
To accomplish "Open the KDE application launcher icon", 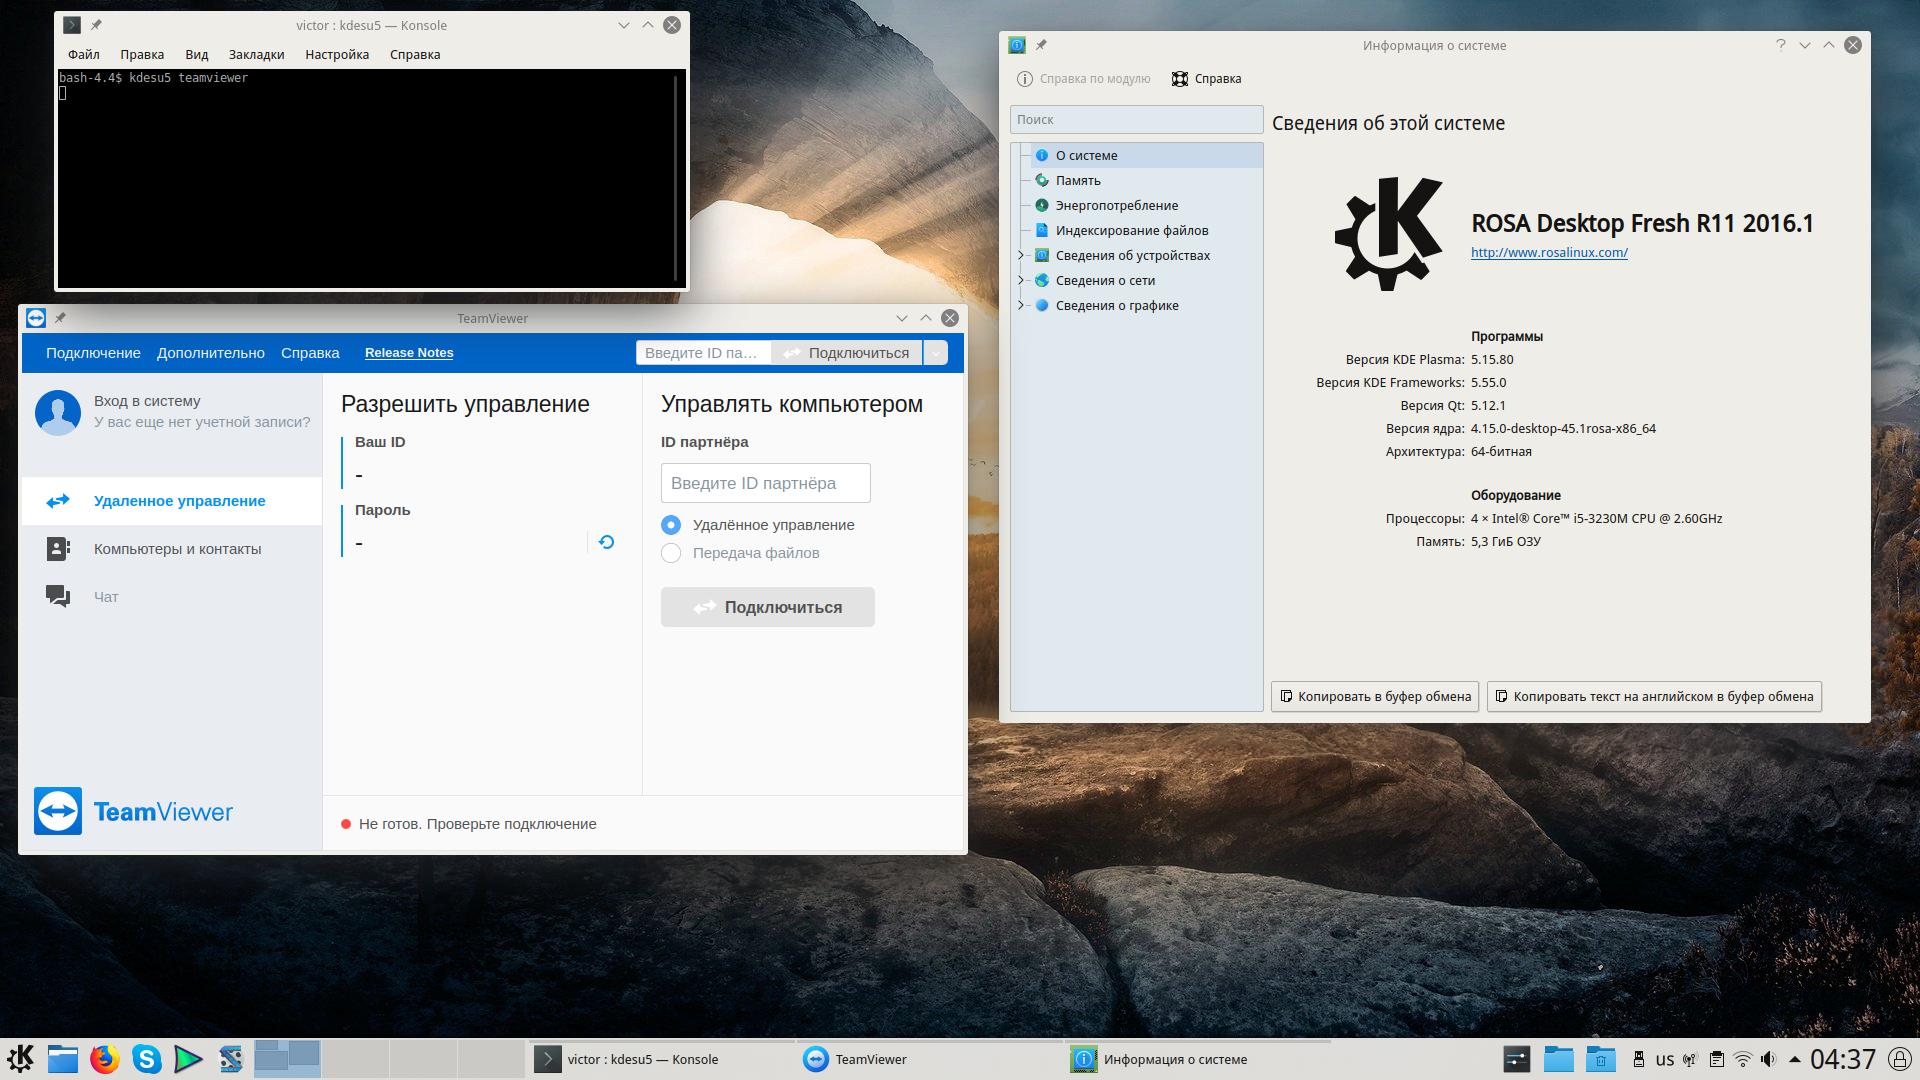I will point(21,1059).
